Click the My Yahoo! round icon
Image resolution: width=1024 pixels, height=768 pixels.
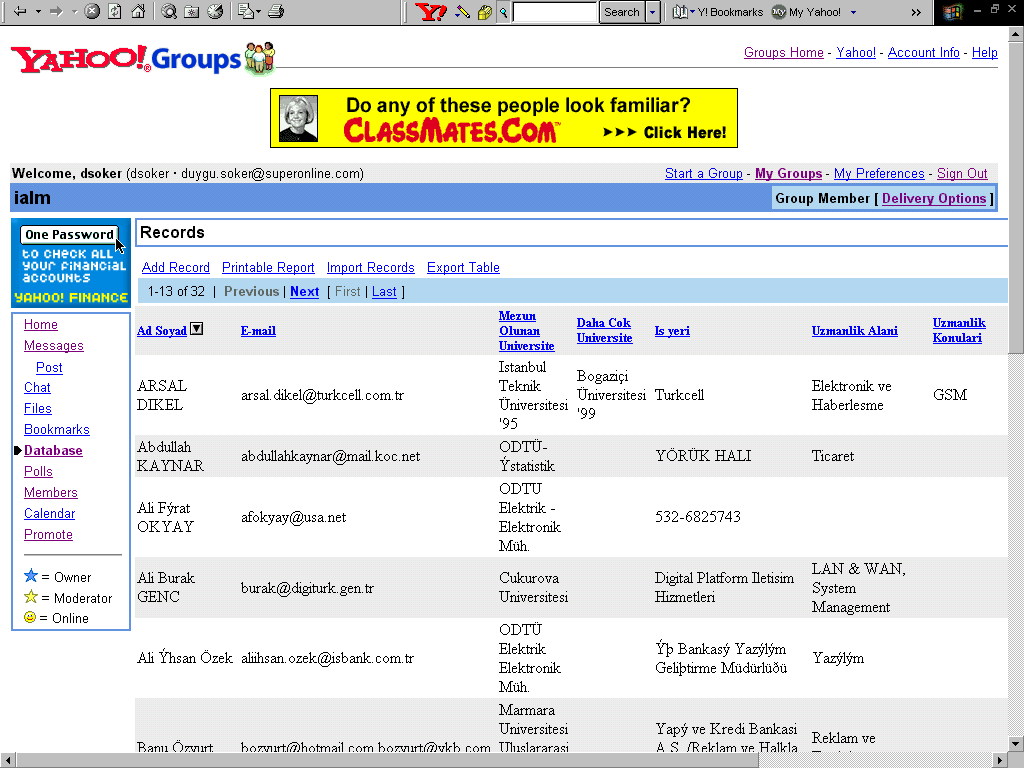pyautogui.click(x=778, y=12)
